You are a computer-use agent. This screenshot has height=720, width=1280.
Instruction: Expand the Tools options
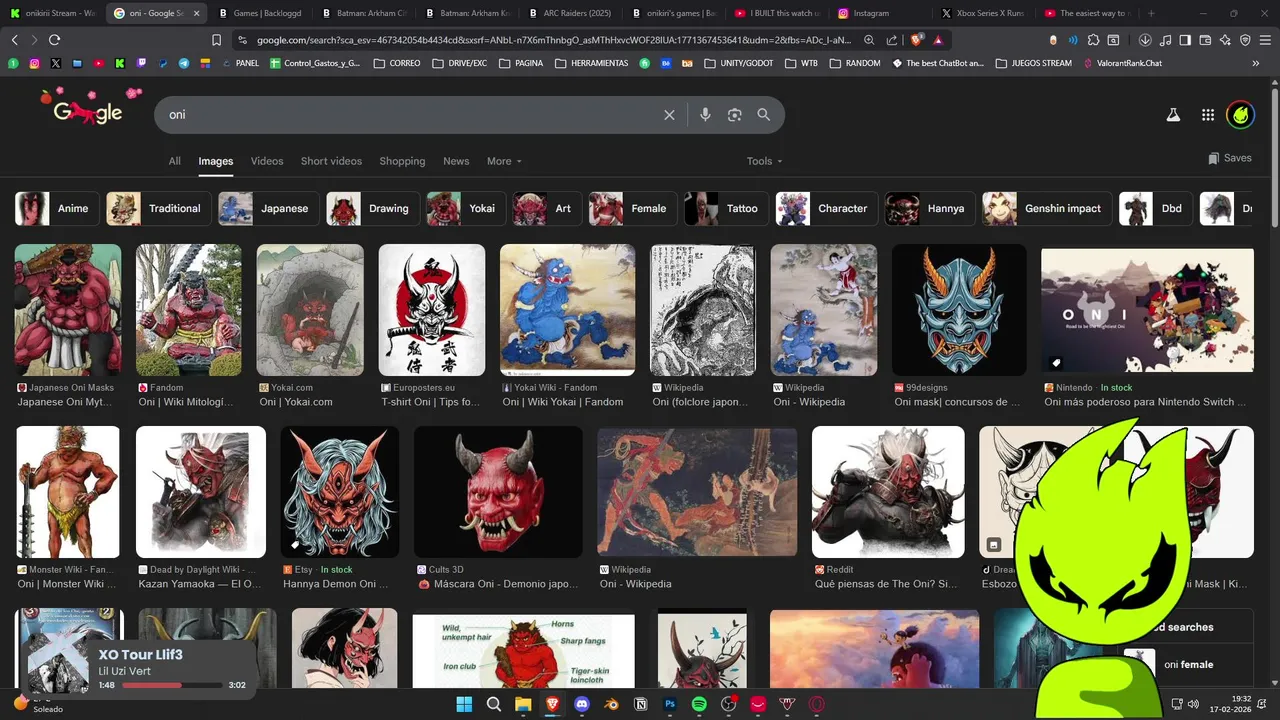point(765,161)
